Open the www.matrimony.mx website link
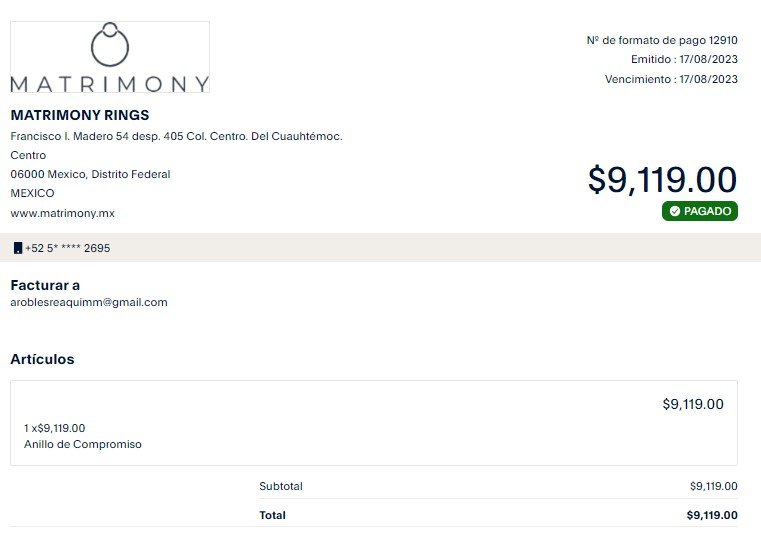Image resolution: width=761 pixels, height=551 pixels. point(63,213)
